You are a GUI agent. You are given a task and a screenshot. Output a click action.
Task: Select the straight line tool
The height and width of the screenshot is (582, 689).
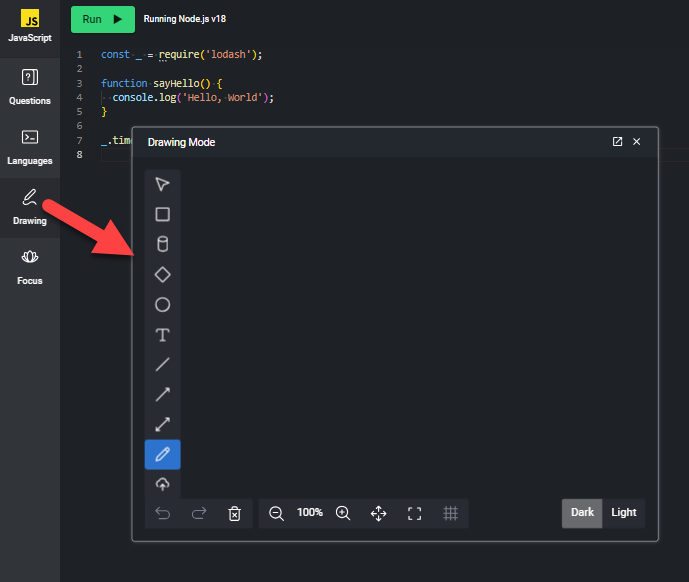coord(162,365)
